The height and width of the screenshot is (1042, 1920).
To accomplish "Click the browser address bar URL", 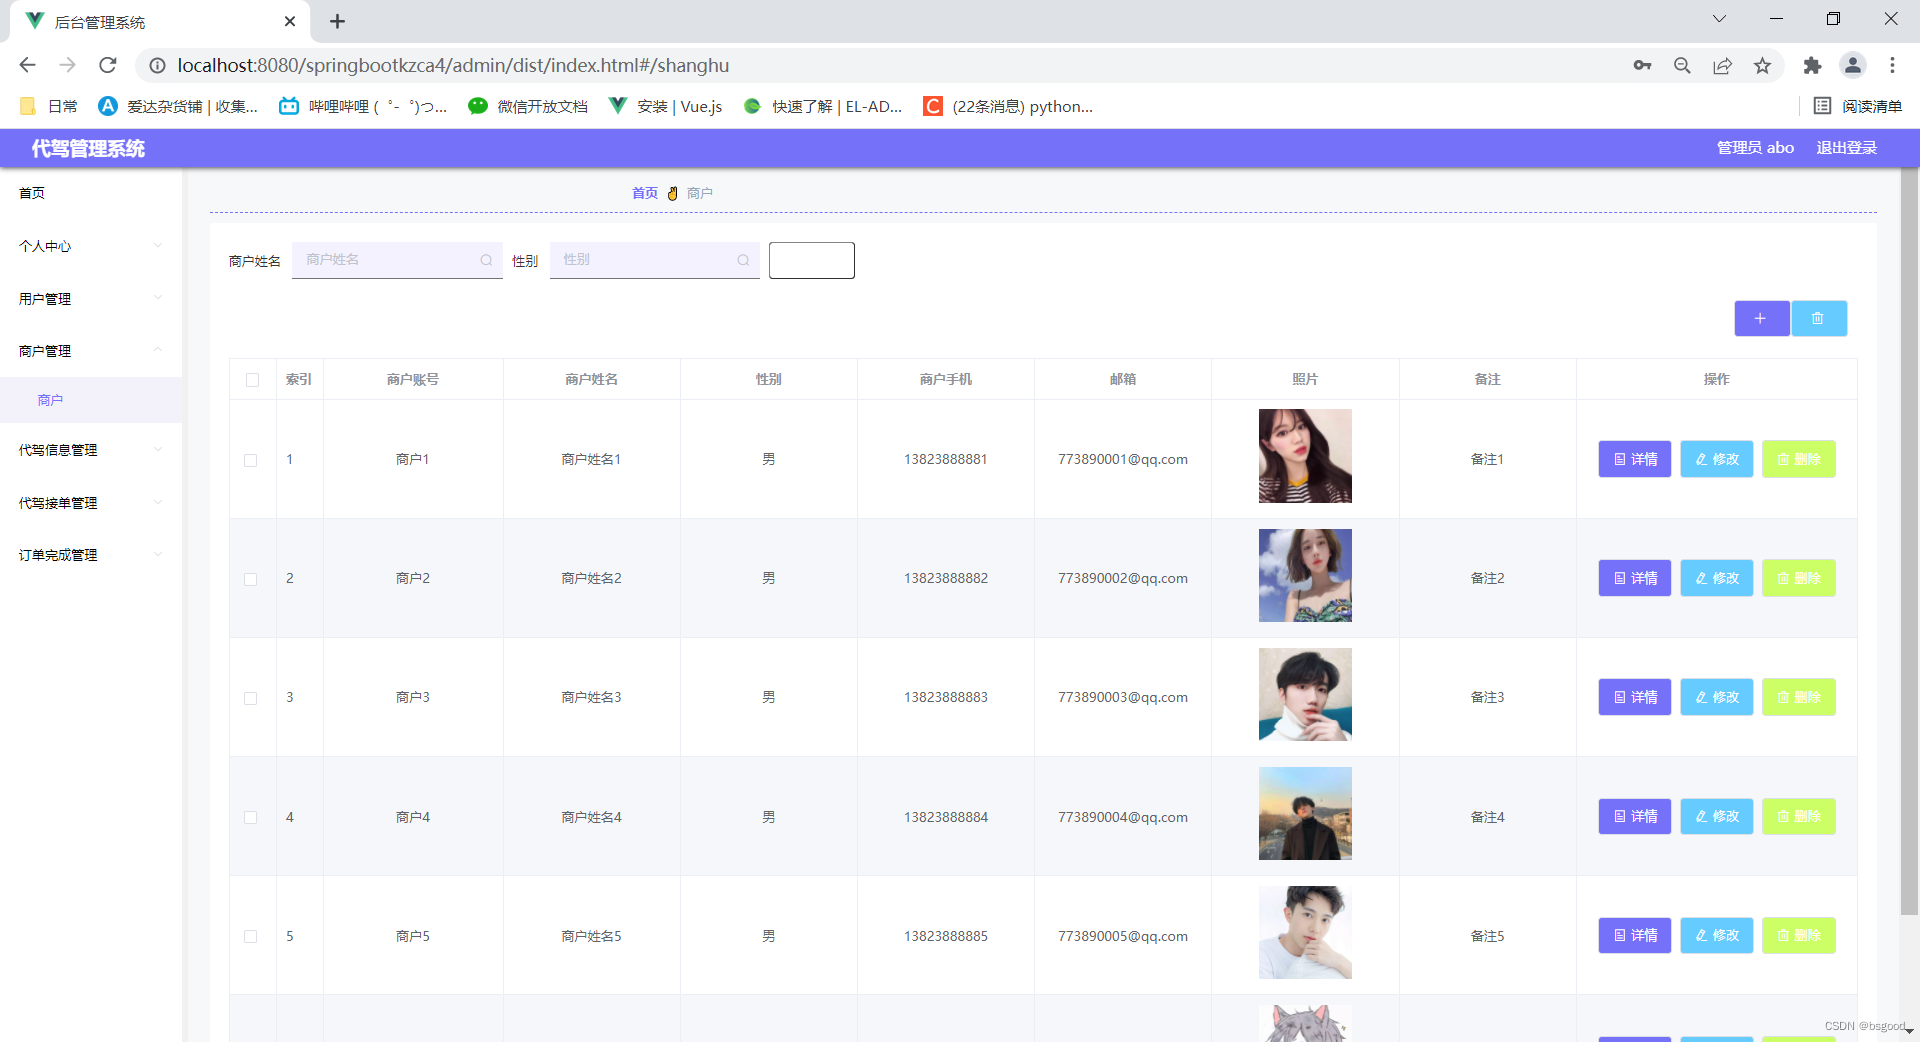I will tap(453, 65).
